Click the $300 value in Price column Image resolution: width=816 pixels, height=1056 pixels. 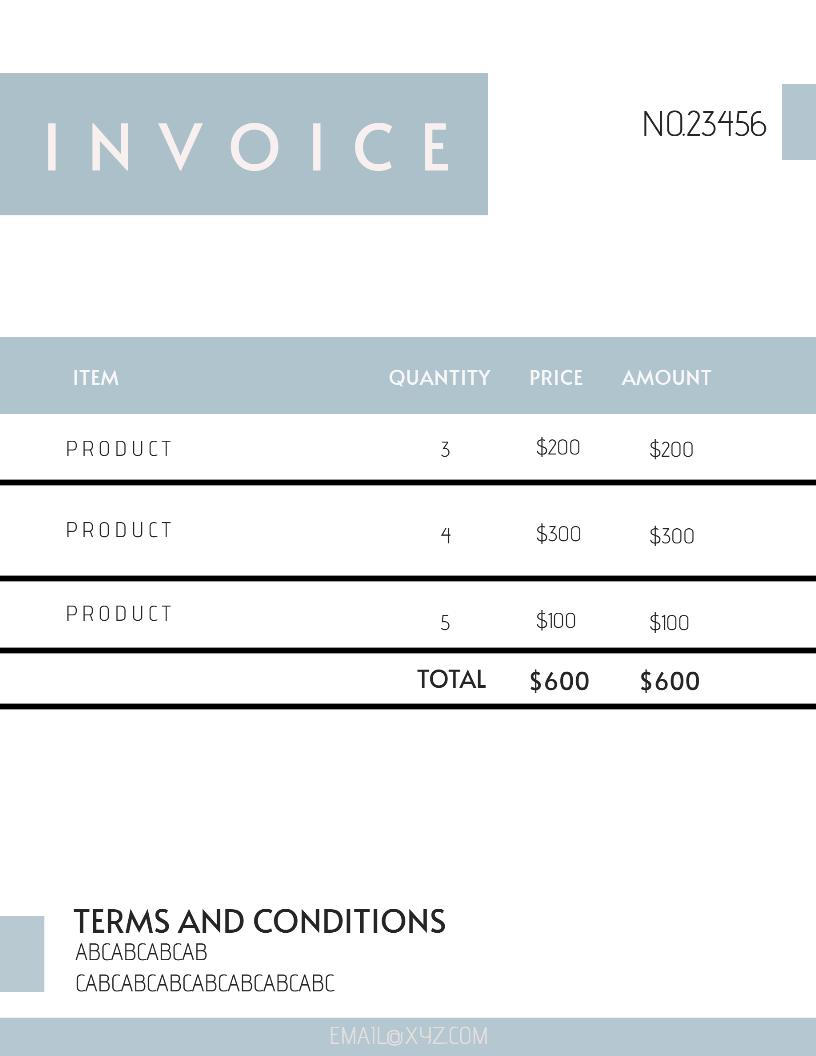558,534
